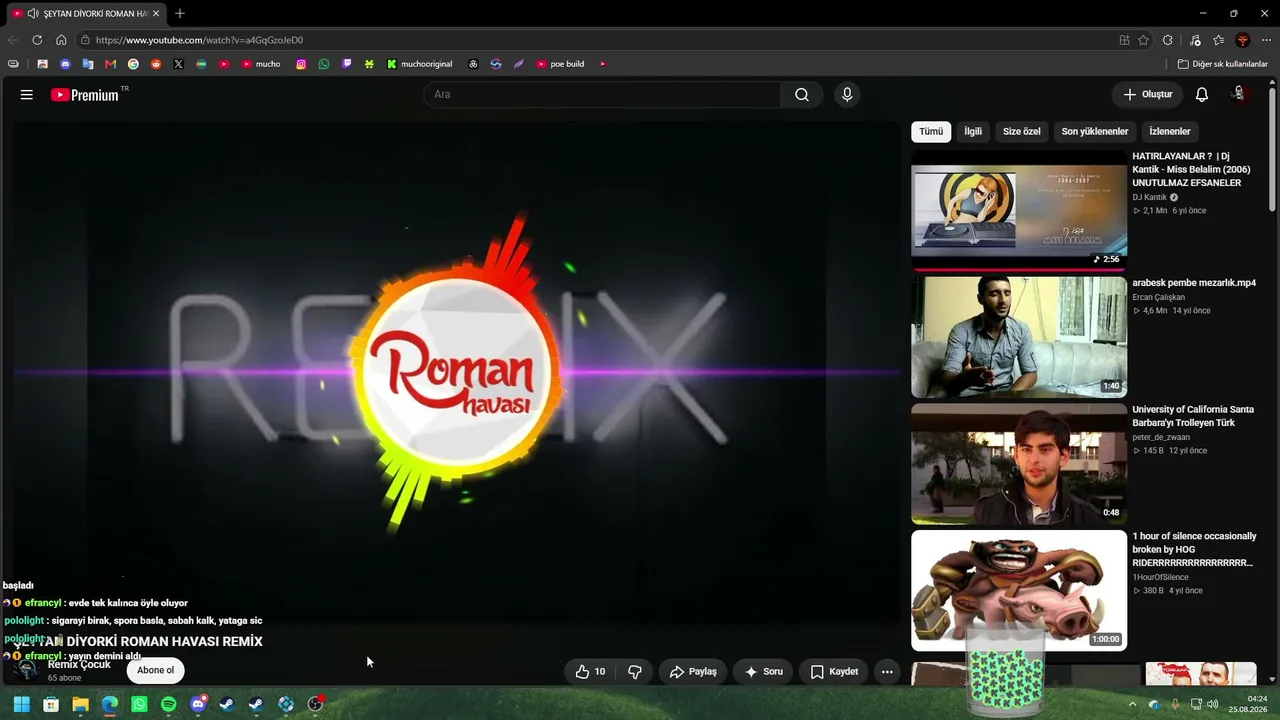
Task: Open the poe build bookmark link
Action: 560,64
